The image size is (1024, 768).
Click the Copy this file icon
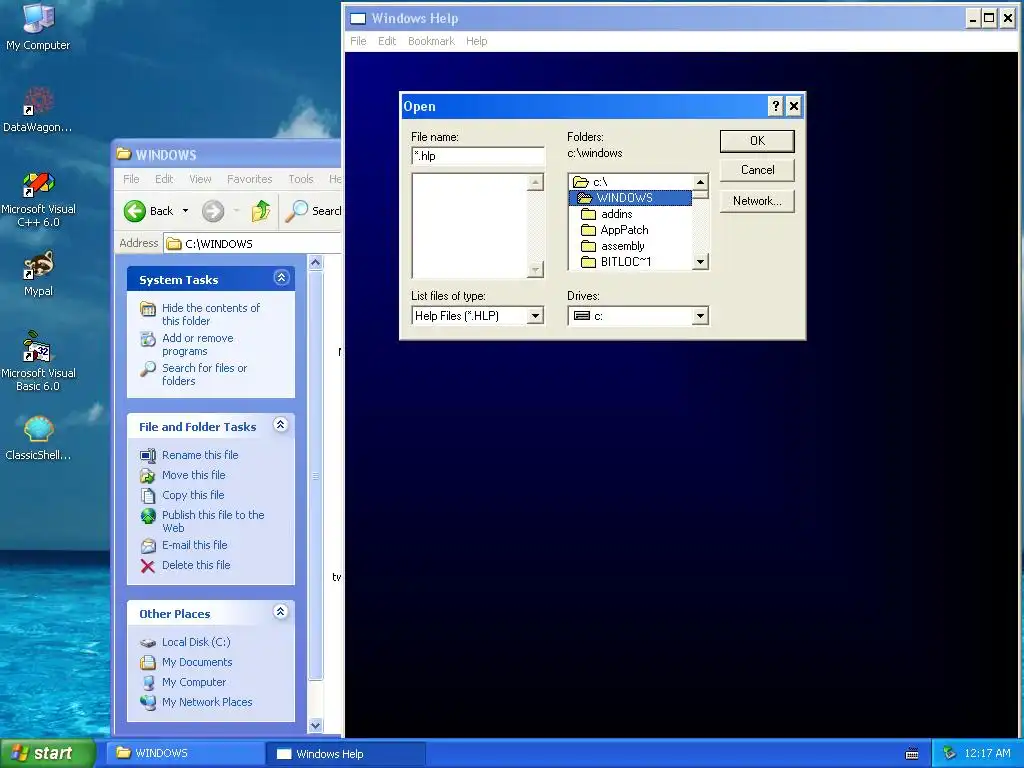(148, 495)
